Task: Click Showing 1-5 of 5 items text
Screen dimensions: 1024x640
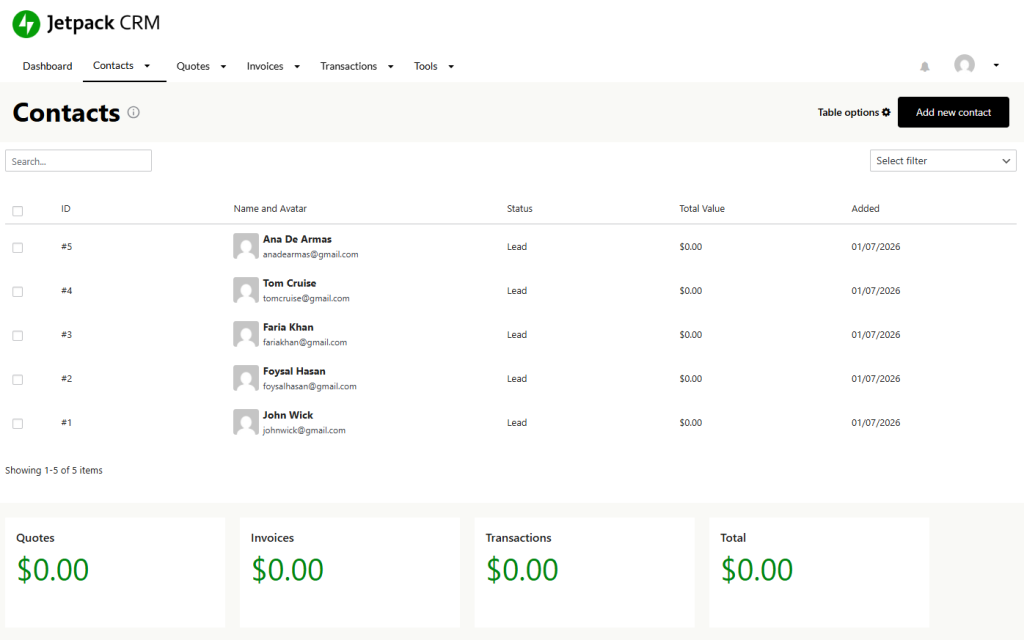Action: 54,470
